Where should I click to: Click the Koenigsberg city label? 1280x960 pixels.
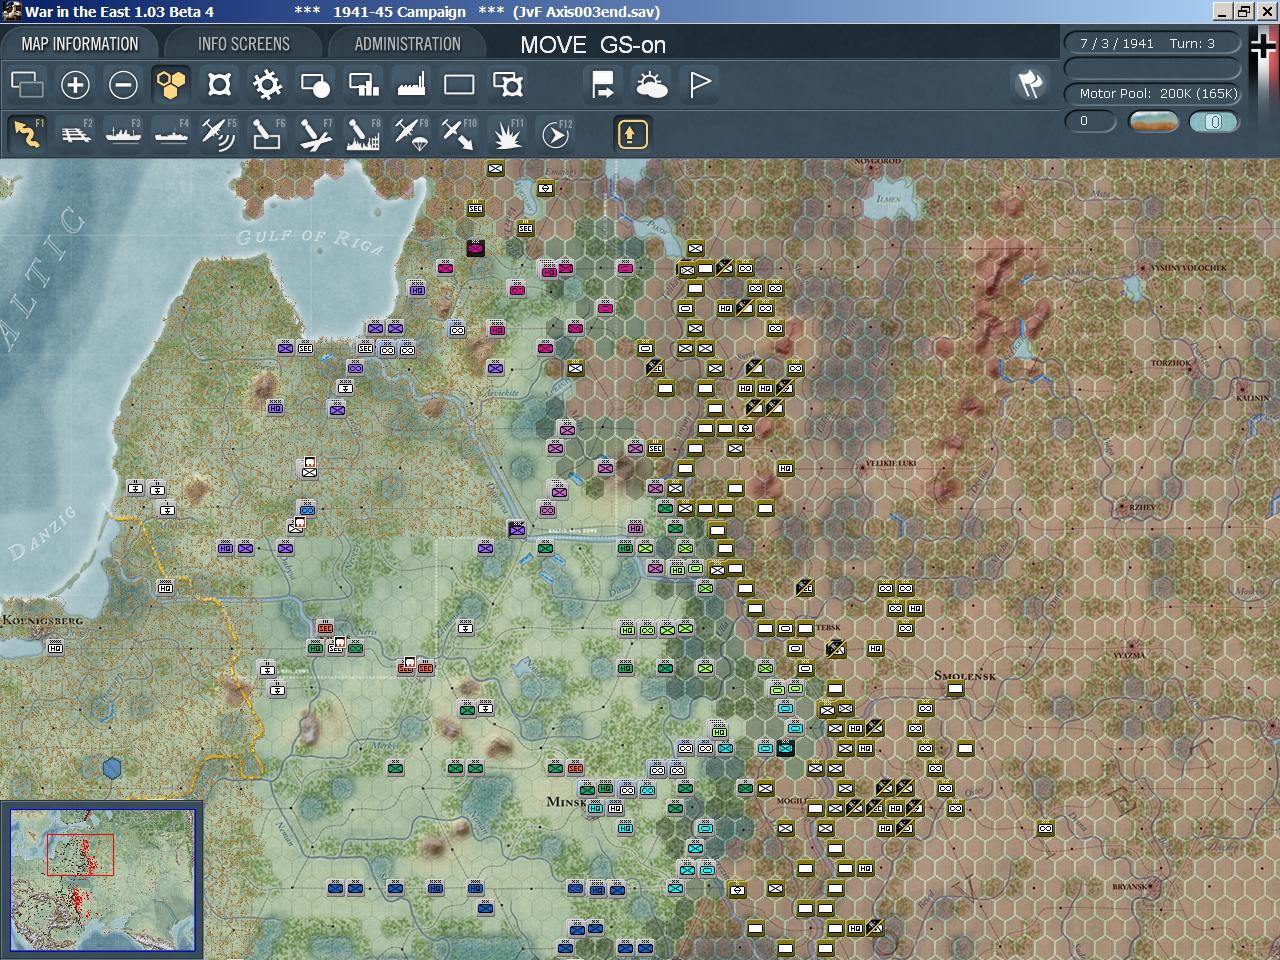tap(42, 620)
